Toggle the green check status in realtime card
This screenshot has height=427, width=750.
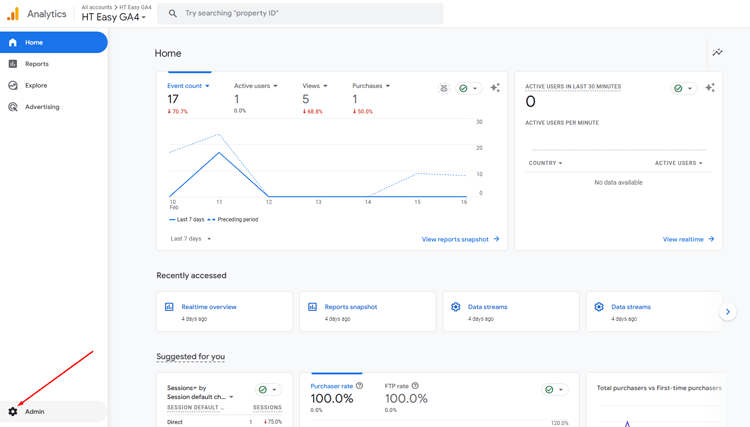683,88
